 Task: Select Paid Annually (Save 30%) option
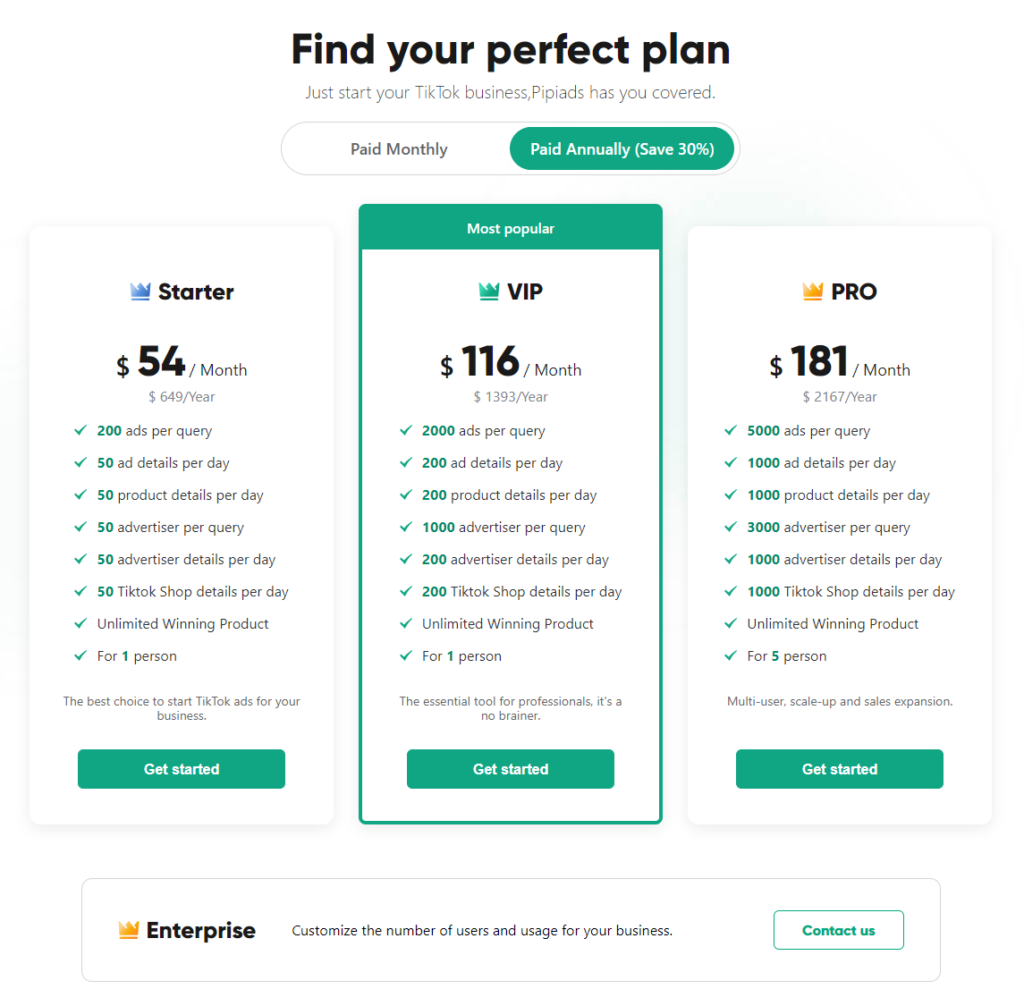point(622,149)
